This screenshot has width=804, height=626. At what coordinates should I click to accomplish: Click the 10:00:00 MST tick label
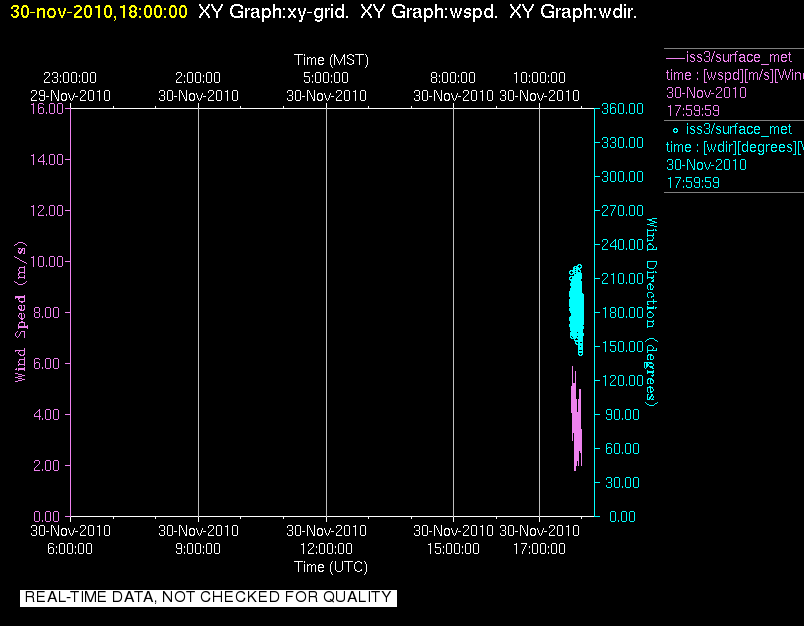point(539,78)
